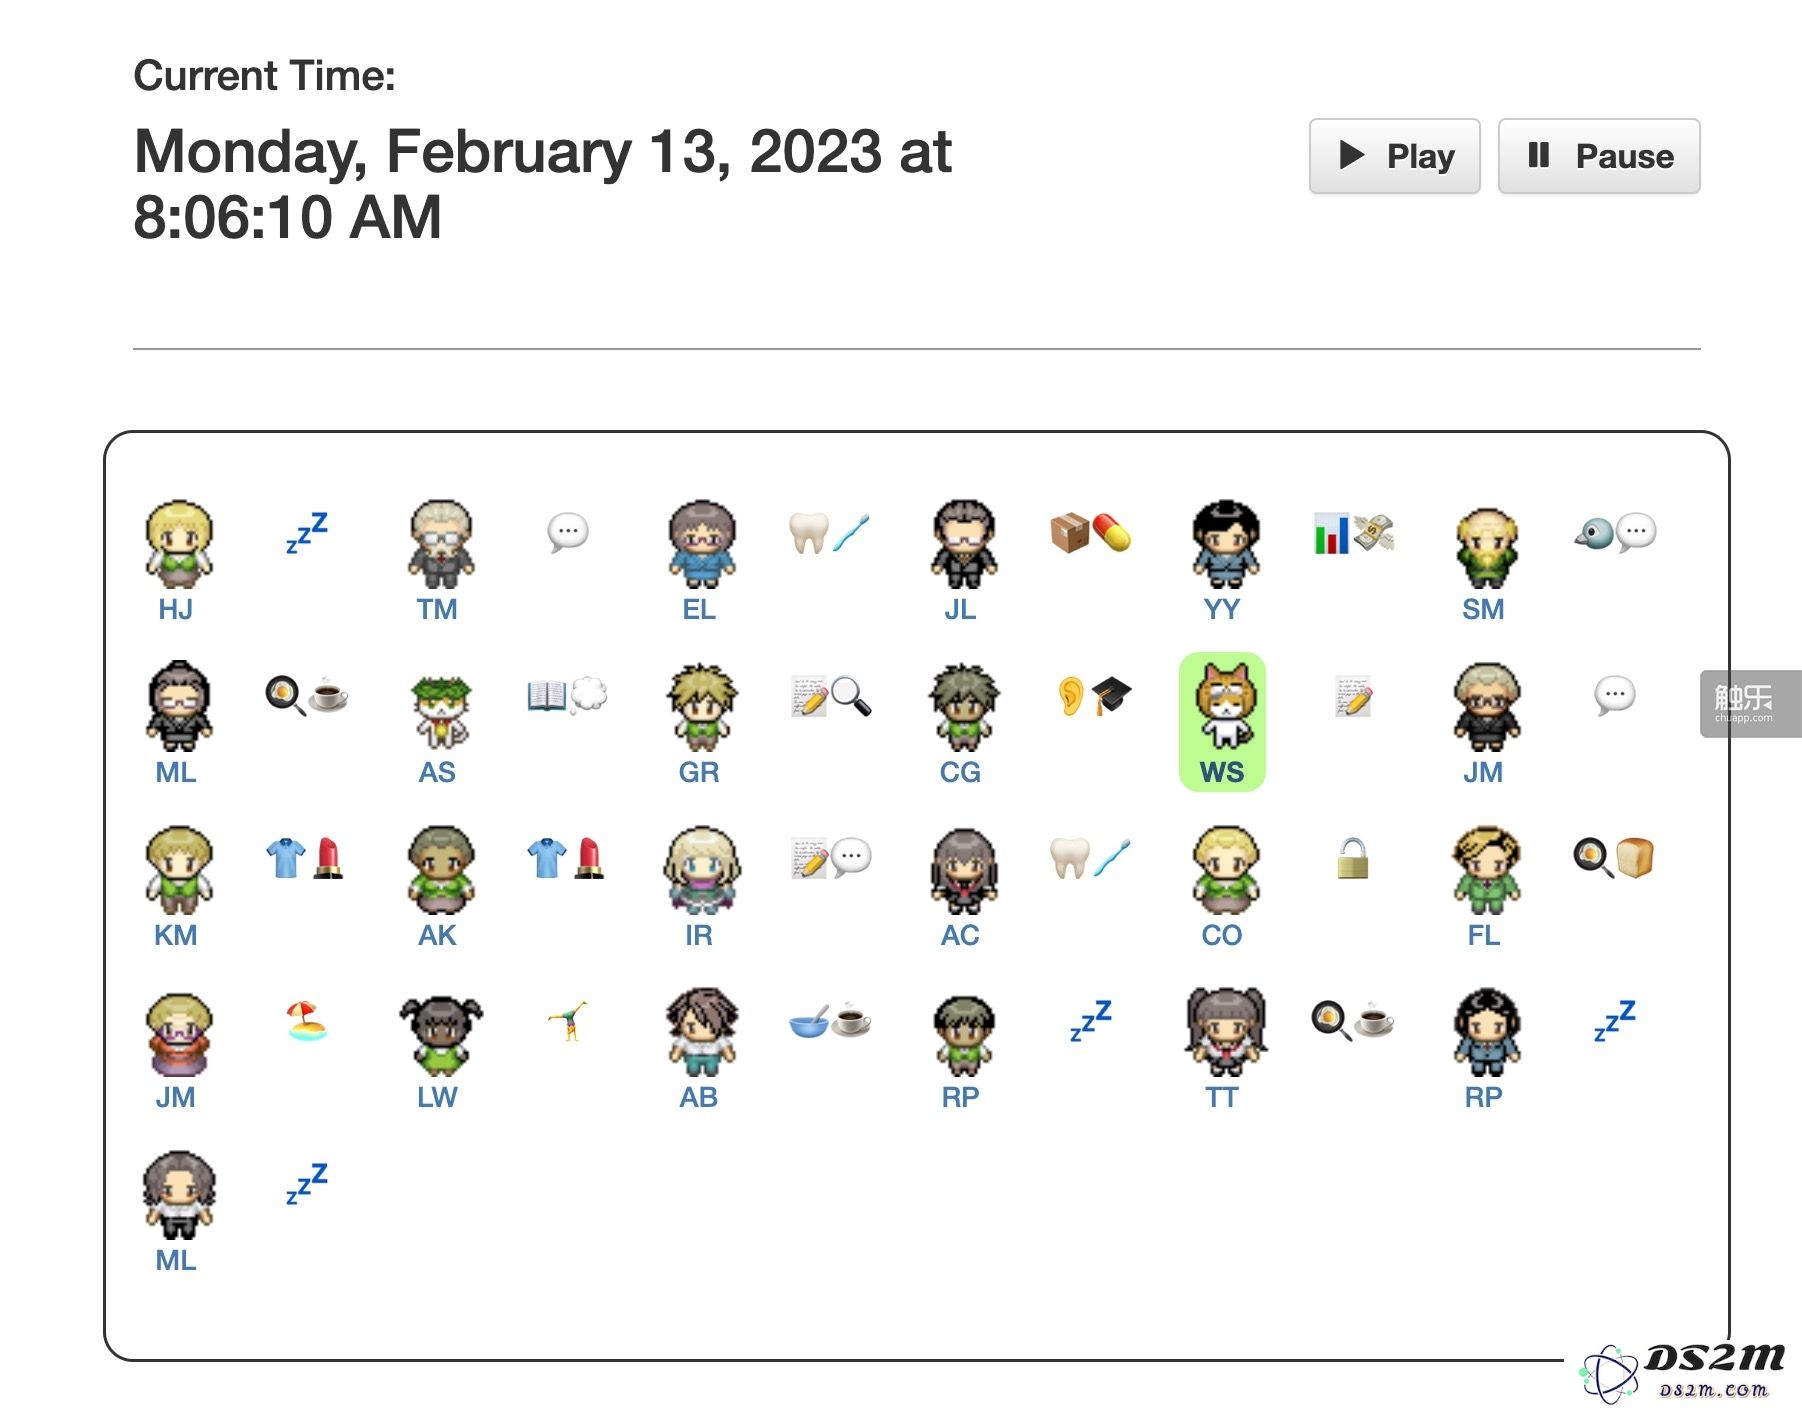The image size is (1802, 1408).
Task: Click the Pause button
Action: [1599, 156]
